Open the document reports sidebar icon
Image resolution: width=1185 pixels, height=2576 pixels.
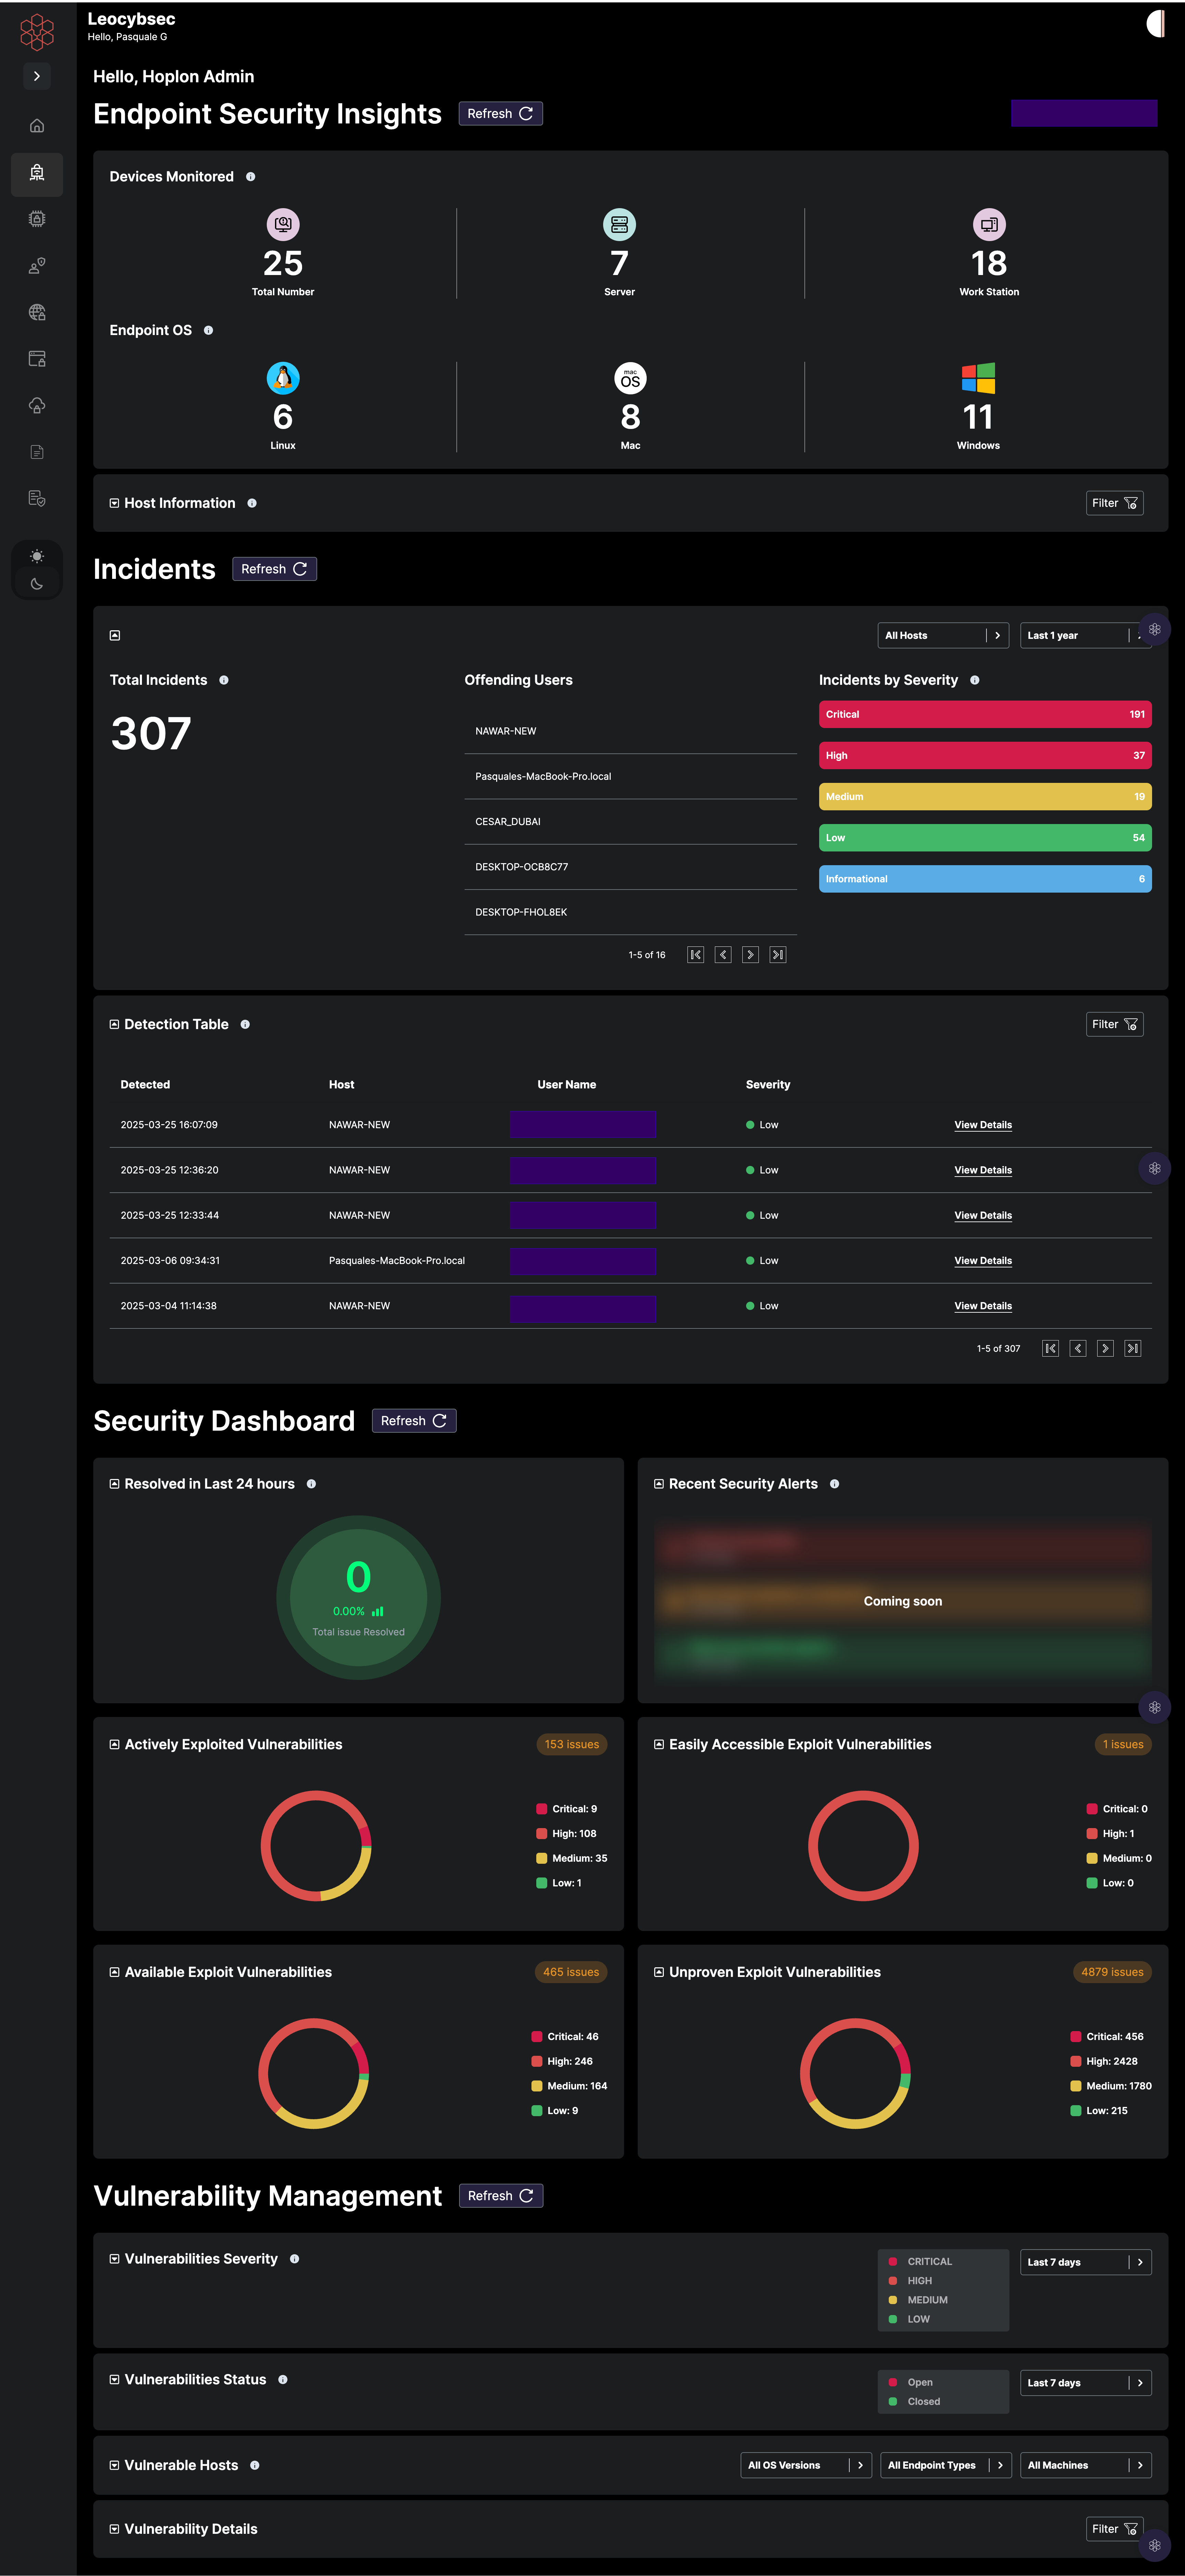point(37,452)
